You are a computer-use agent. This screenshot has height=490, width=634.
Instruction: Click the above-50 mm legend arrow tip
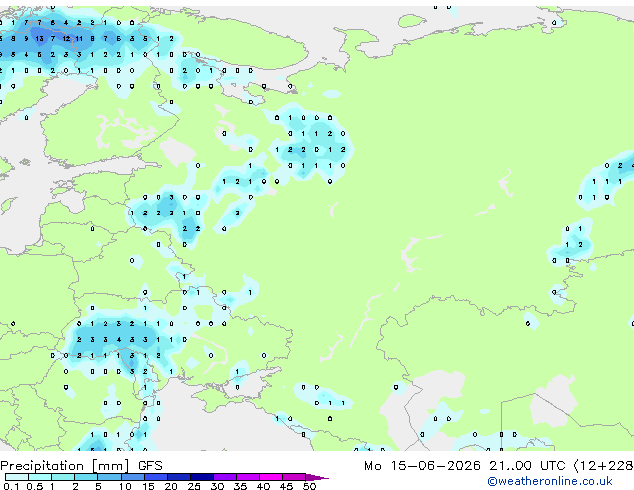coord(317,477)
